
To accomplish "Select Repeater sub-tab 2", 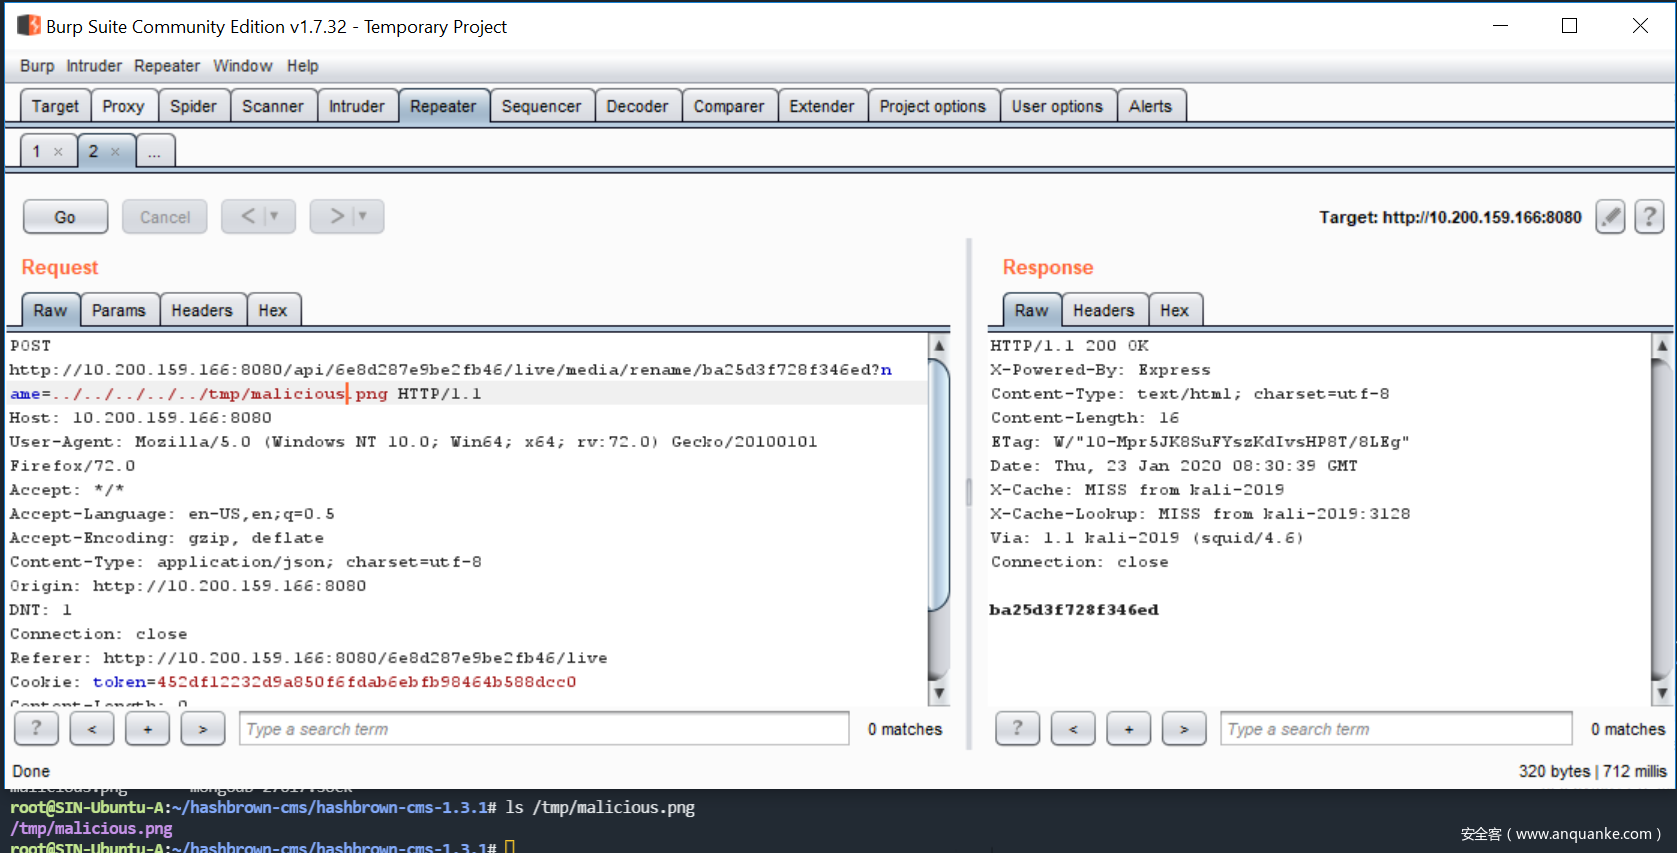I will pos(93,152).
